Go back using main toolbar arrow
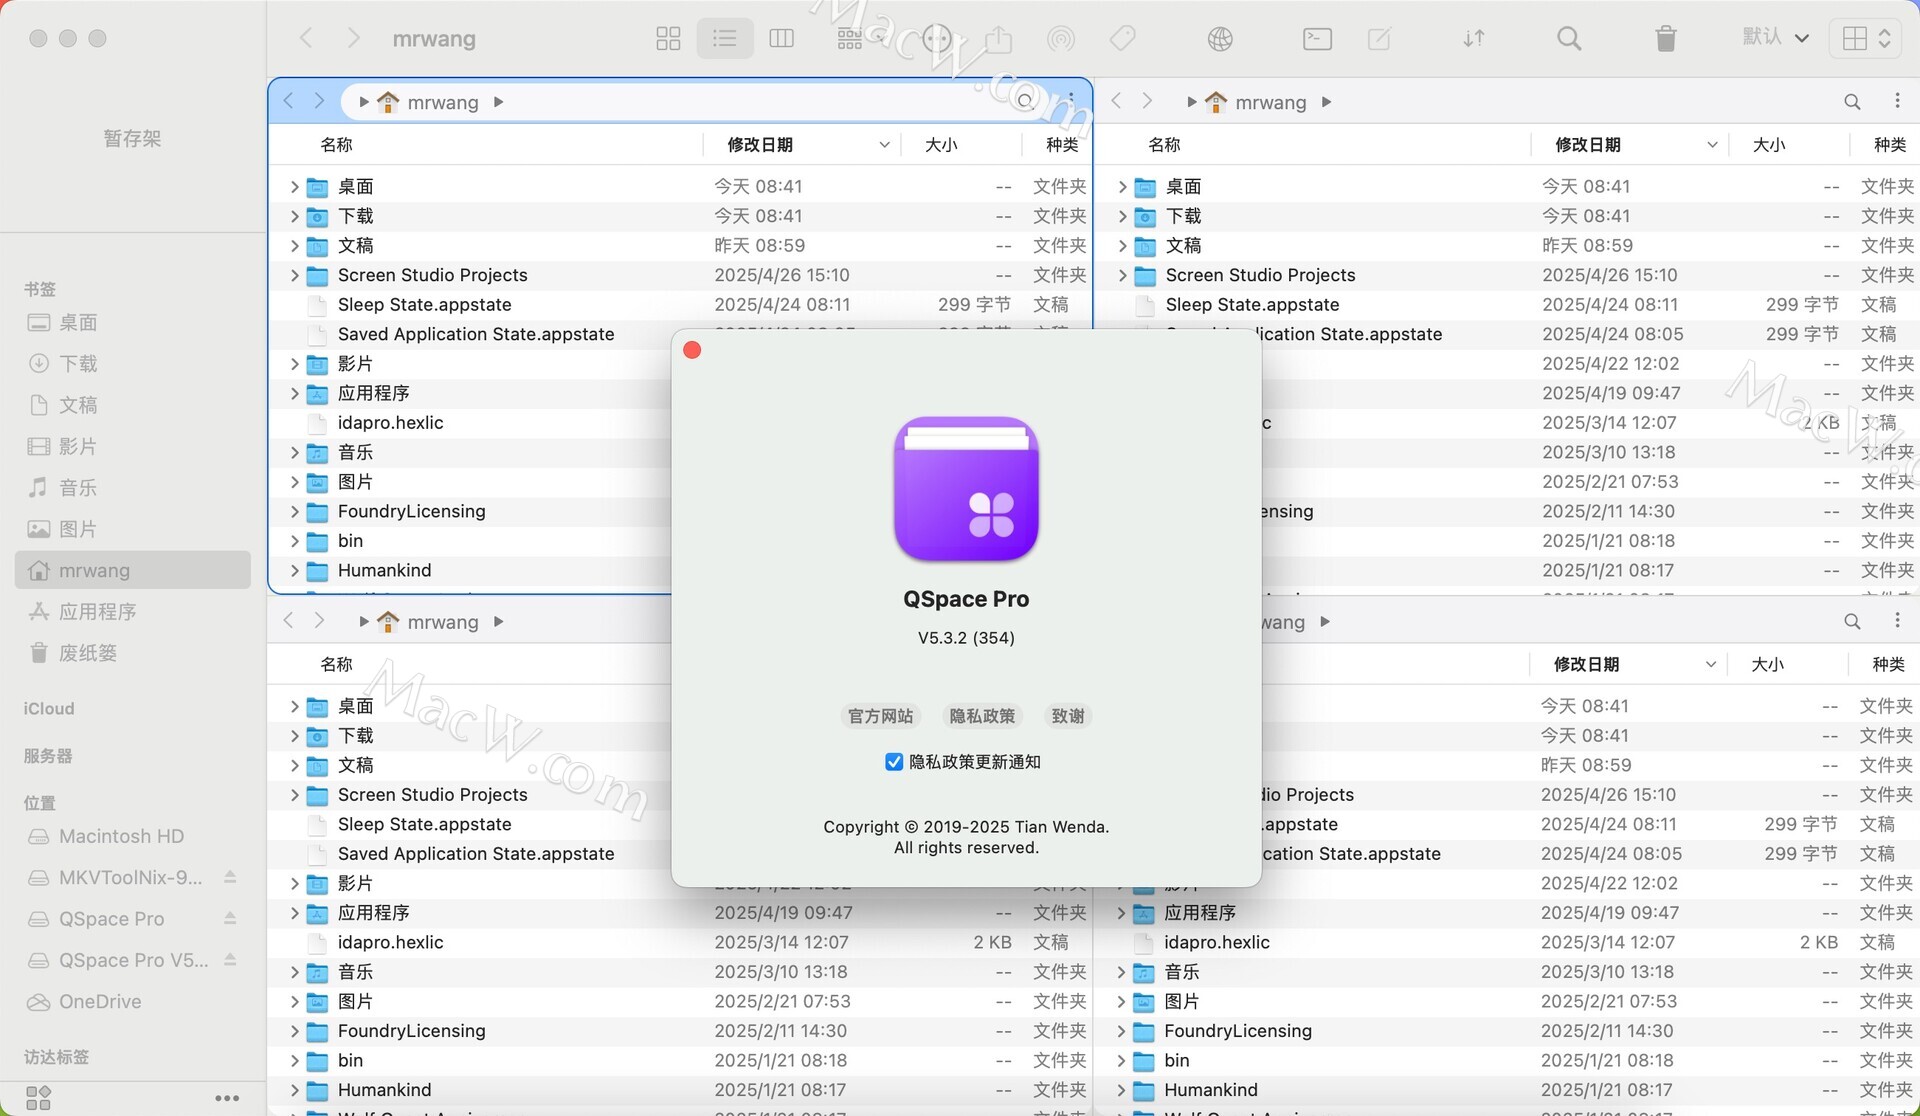This screenshot has width=1920, height=1116. tap(307, 38)
